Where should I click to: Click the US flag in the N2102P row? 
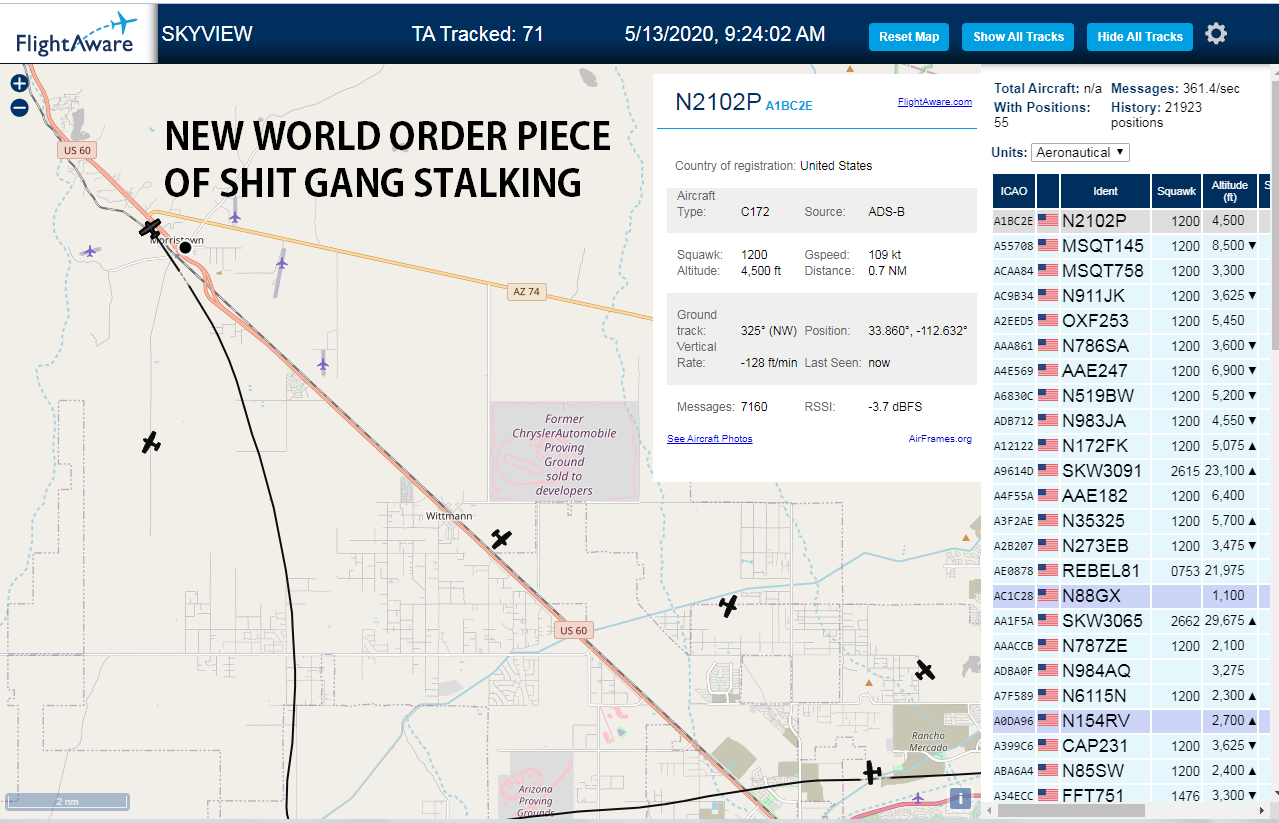(x=1047, y=220)
